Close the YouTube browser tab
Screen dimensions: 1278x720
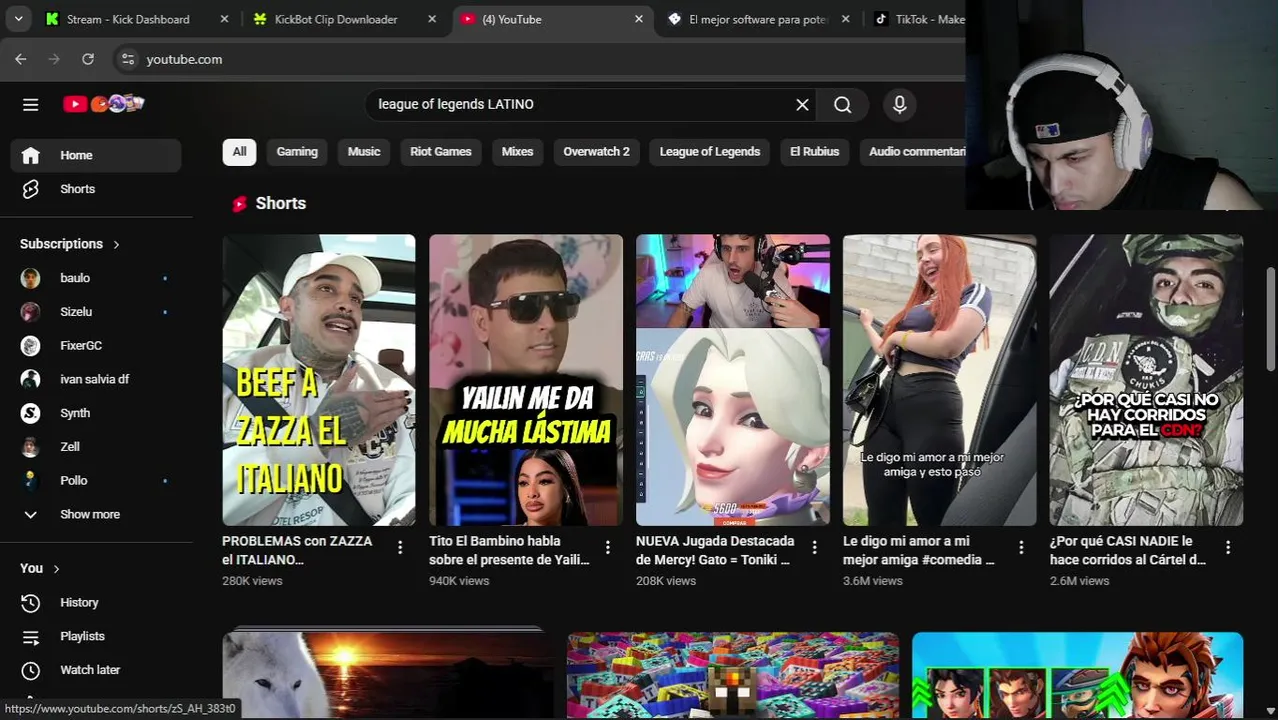(639, 19)
